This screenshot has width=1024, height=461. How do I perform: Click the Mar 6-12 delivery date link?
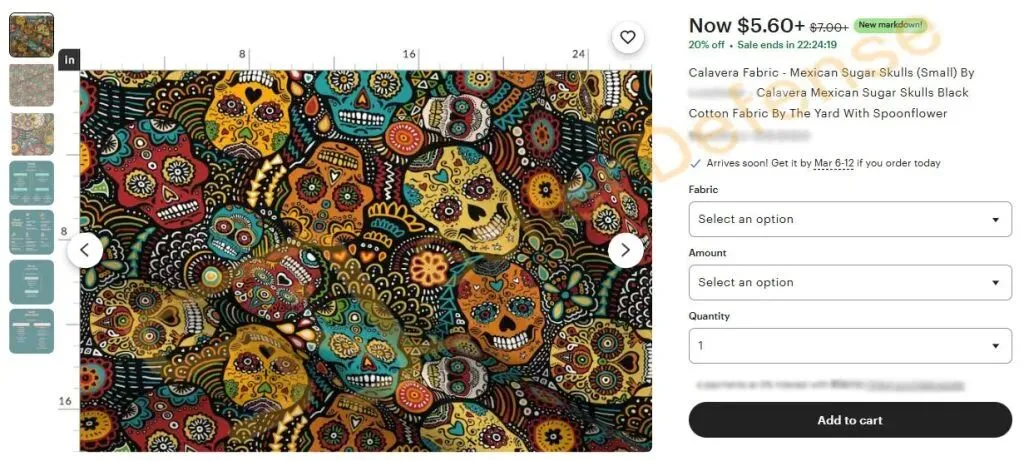(833, 163)
